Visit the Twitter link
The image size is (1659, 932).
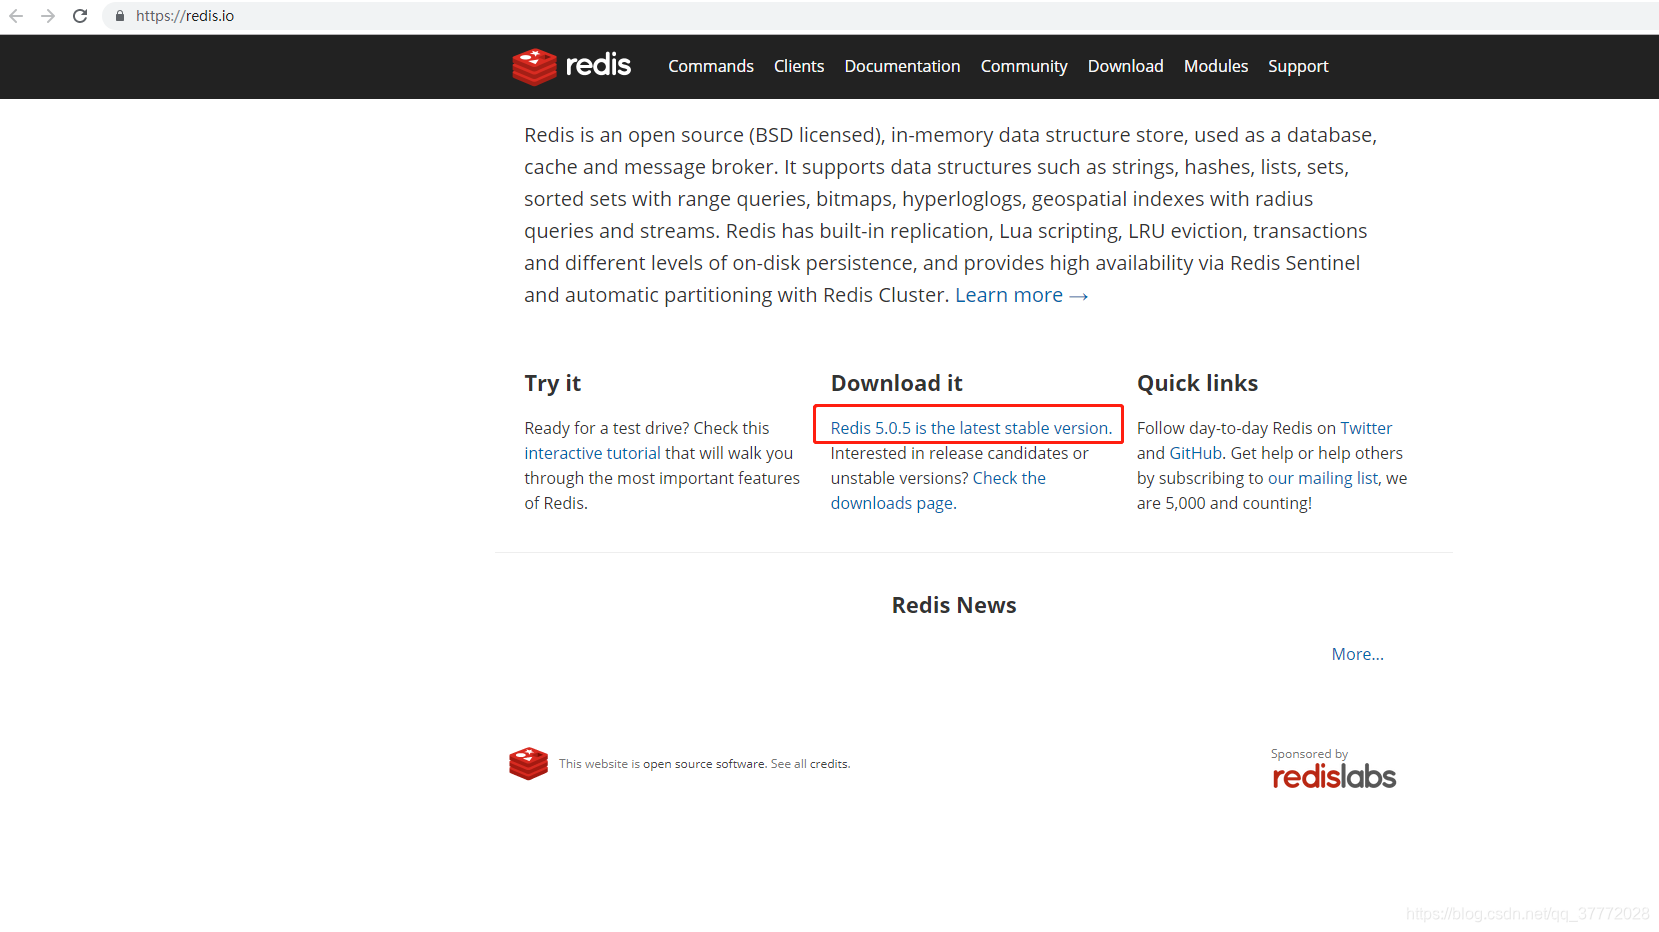tap(1366, 428)
